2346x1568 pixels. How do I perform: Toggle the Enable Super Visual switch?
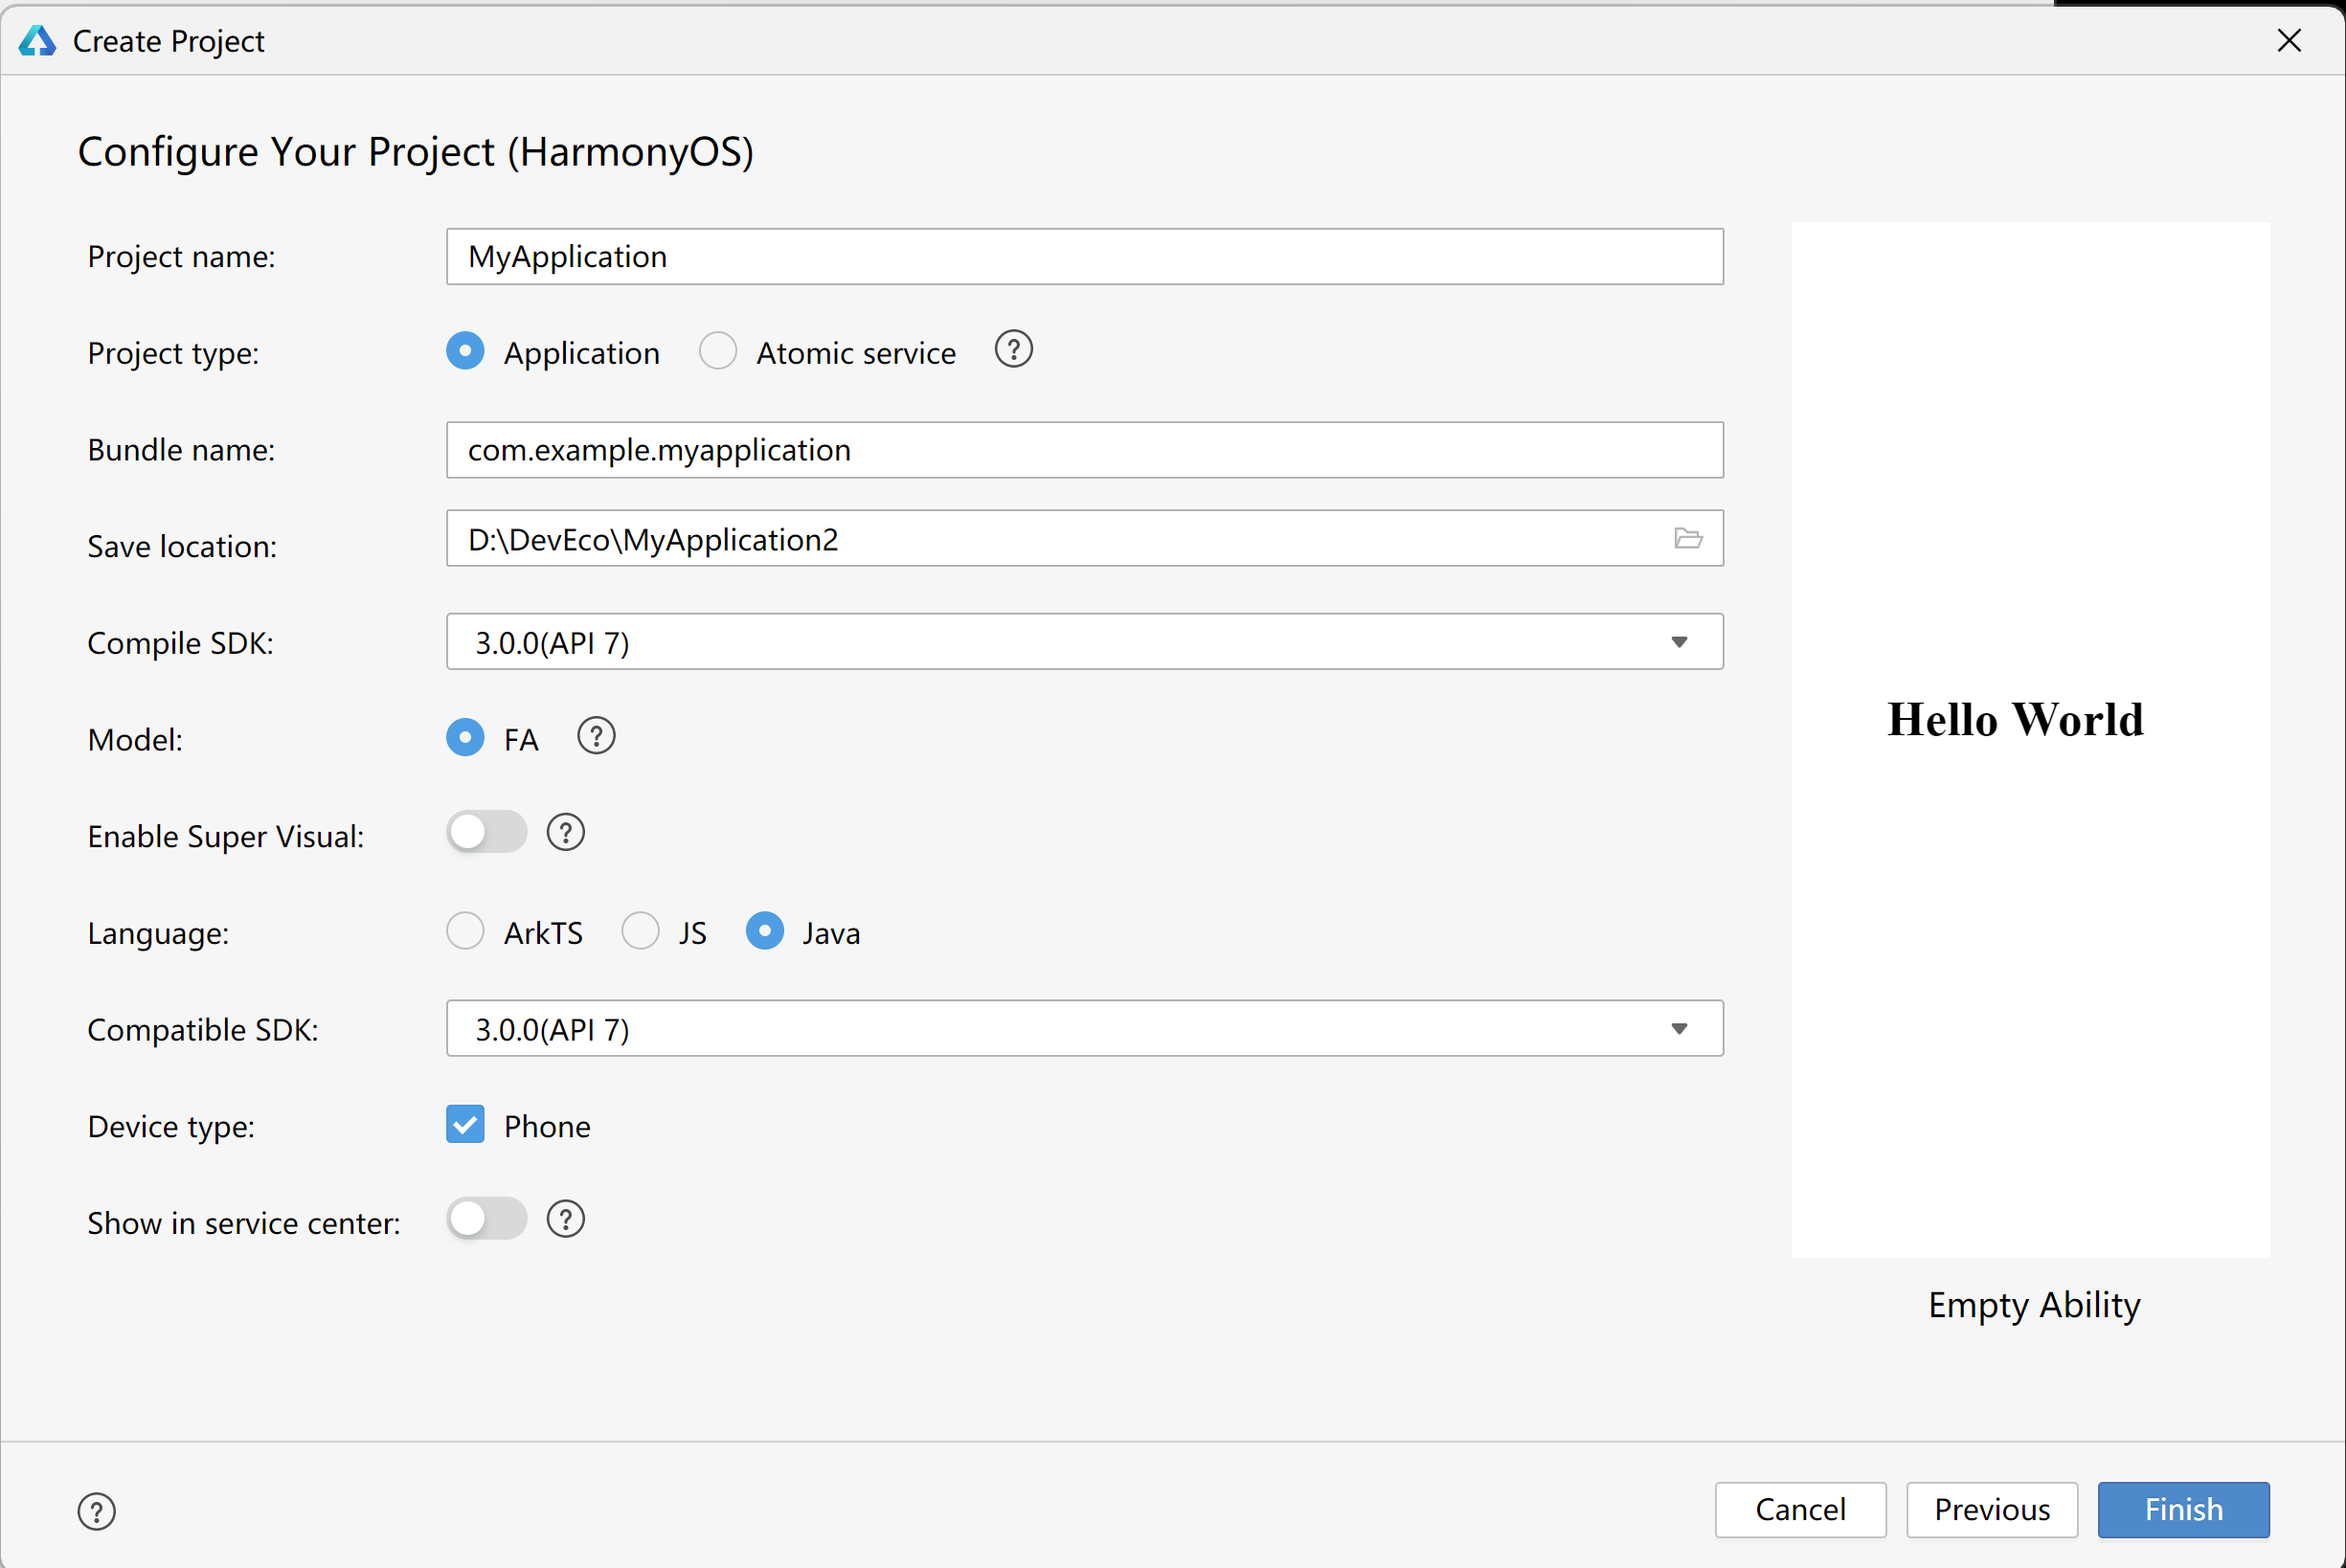click(486, 833)
